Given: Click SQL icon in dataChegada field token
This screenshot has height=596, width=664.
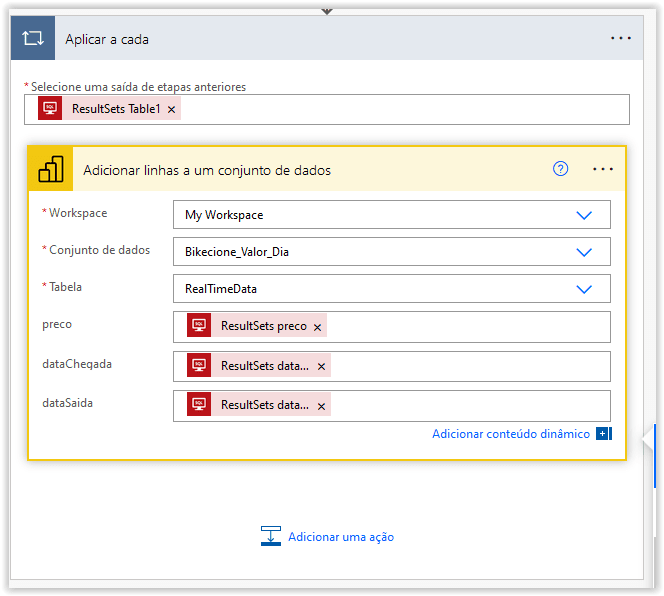Looking at the screenshot, I should click(199, 365).
